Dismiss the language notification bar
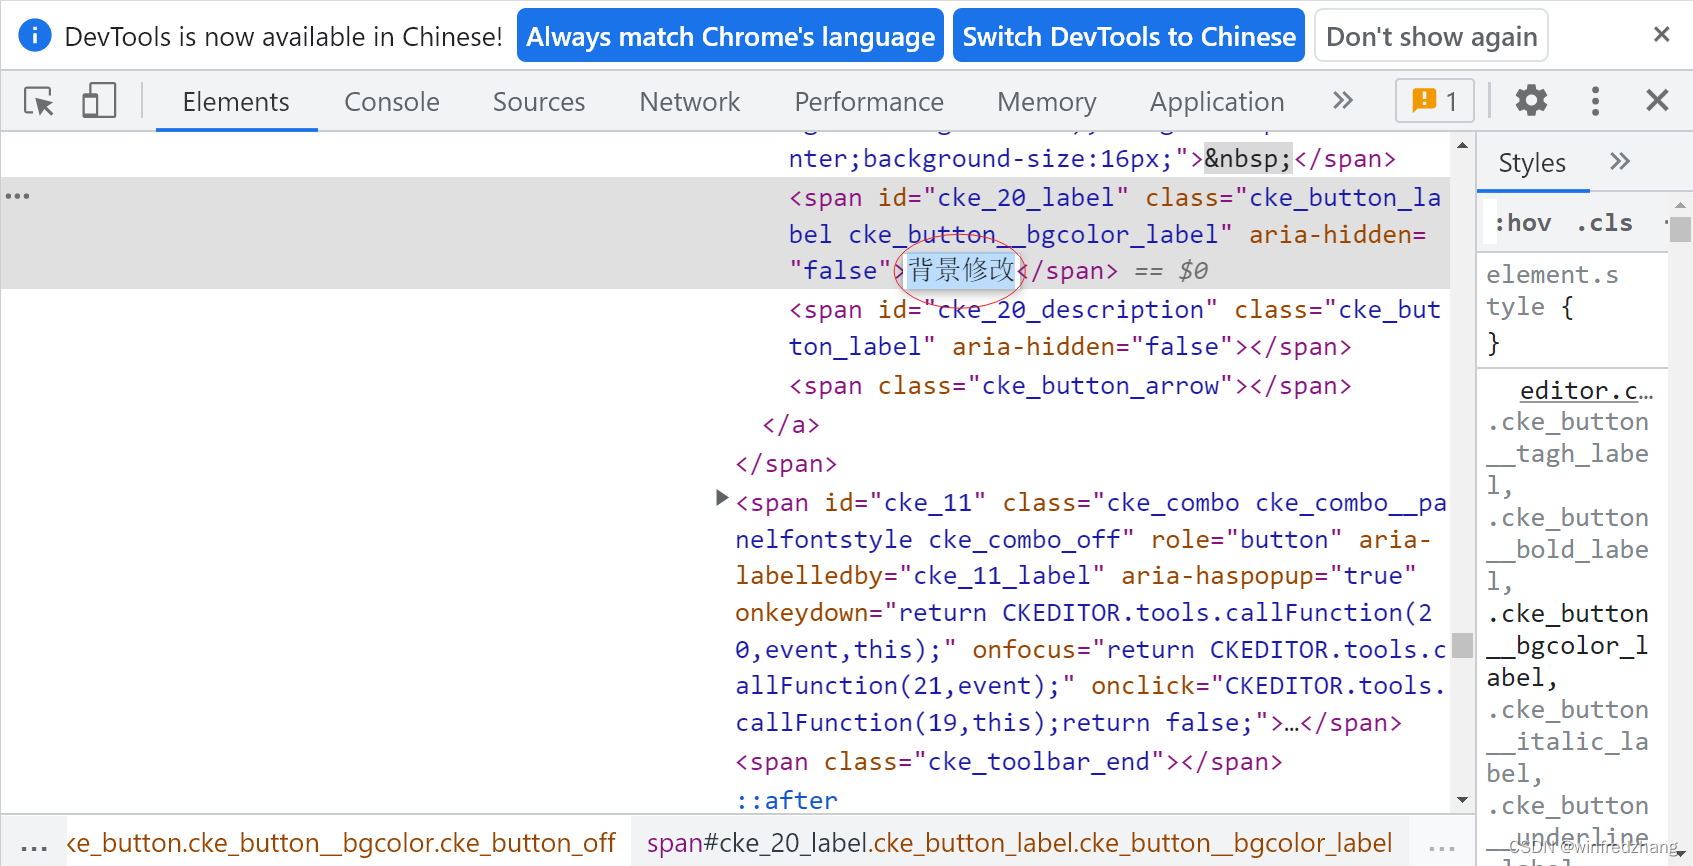The width and height of the screenshot is (1693, 866). (1662, 35)
